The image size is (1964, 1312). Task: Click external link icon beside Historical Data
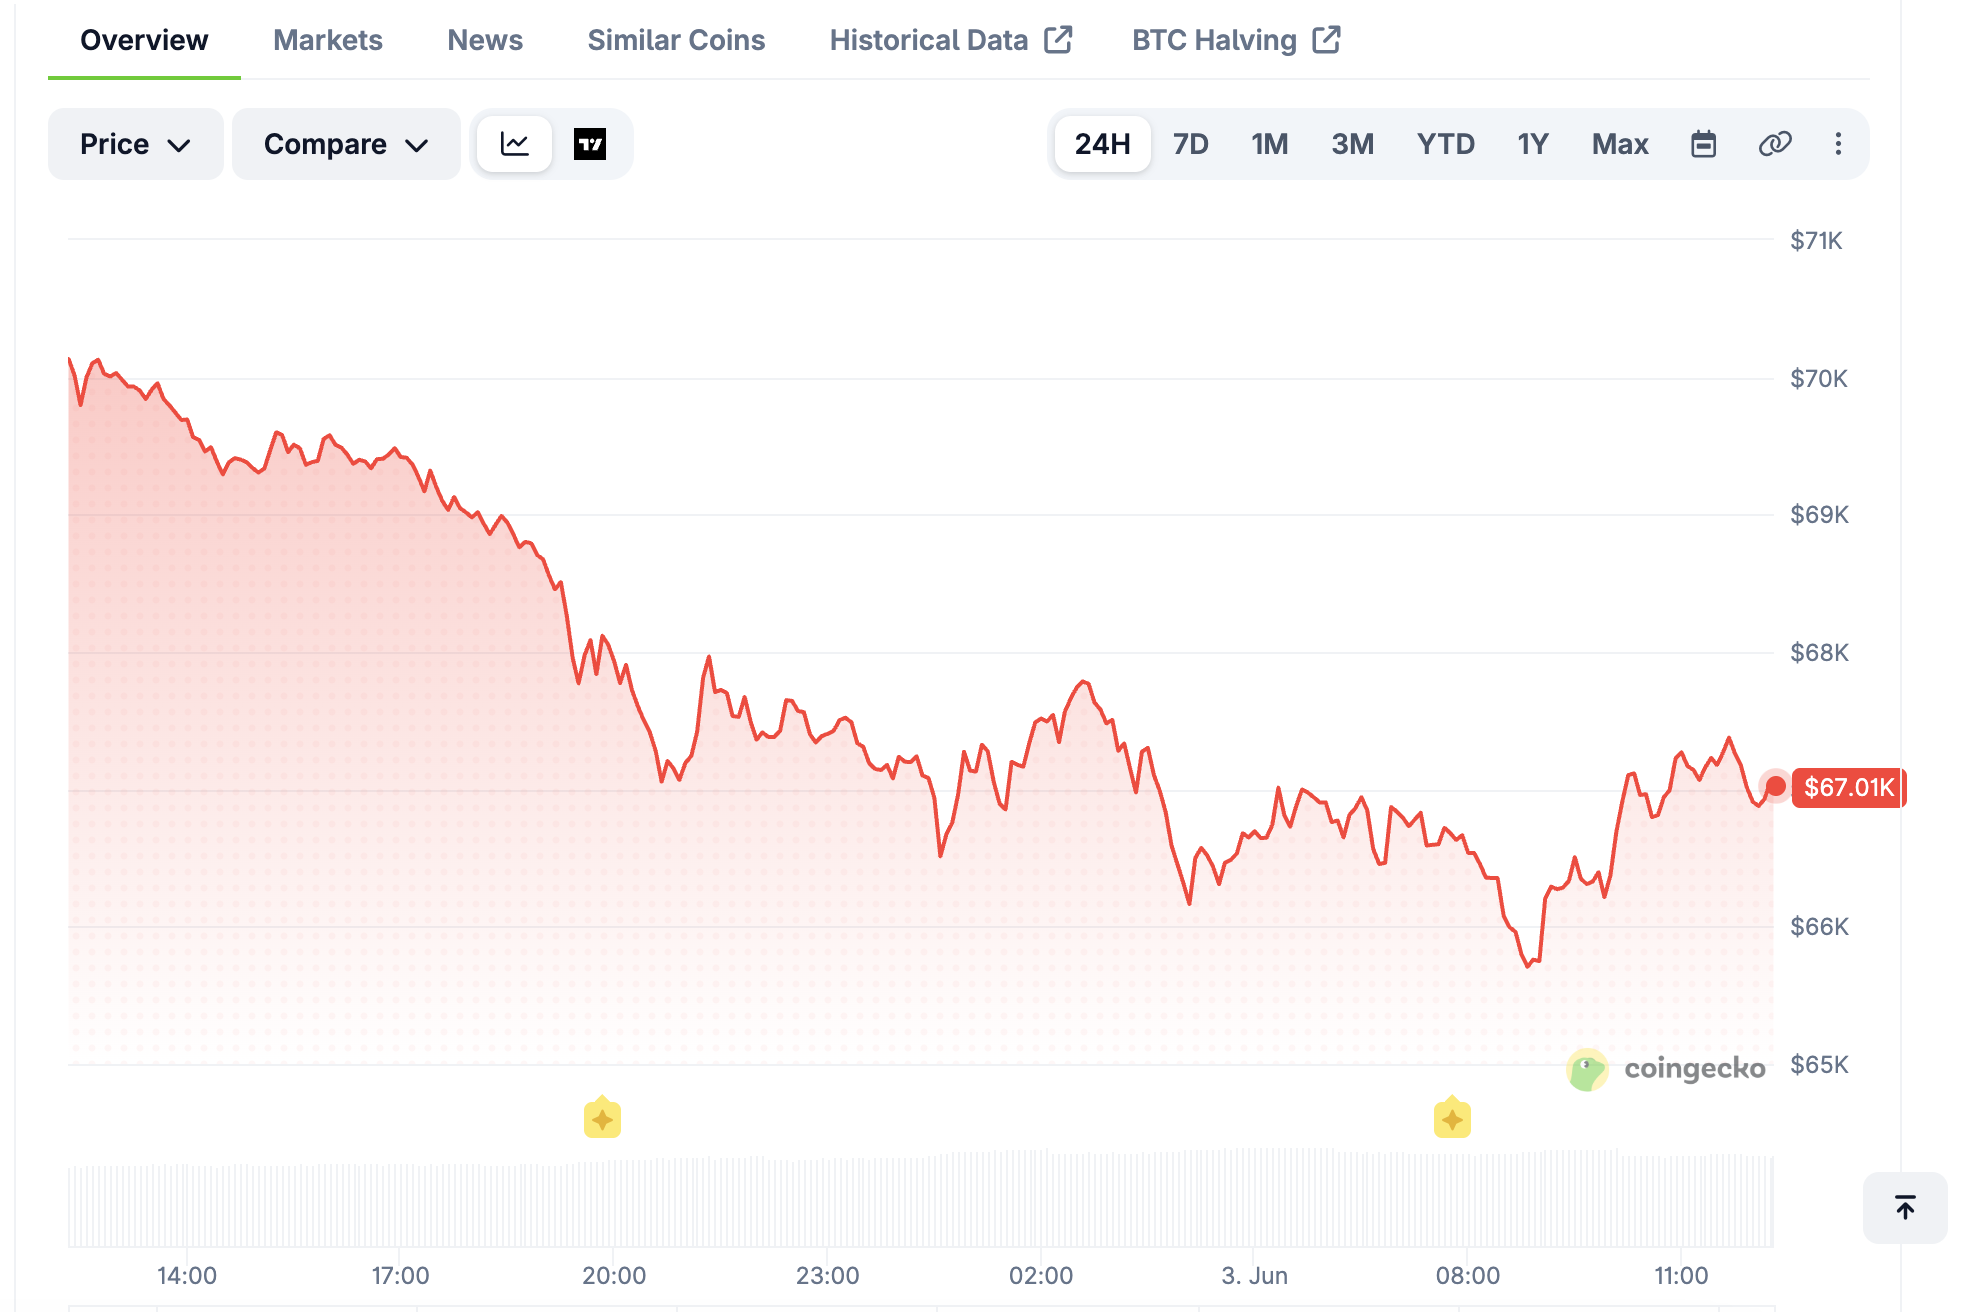(x=1058, y=40)
